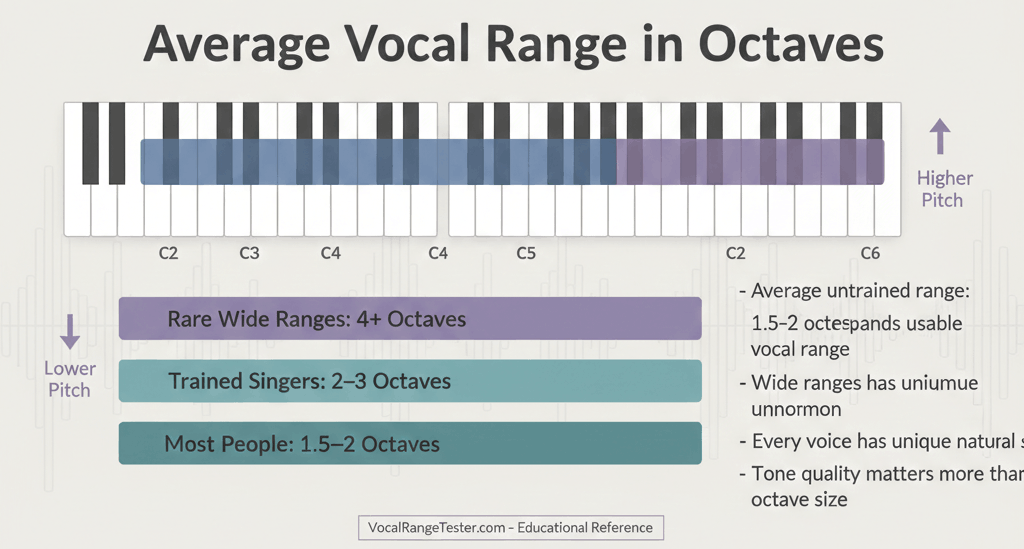Click the blue range overlay on the keyboard
The width and height of the screenshot is (1024, 549).
tap(378, 162)
